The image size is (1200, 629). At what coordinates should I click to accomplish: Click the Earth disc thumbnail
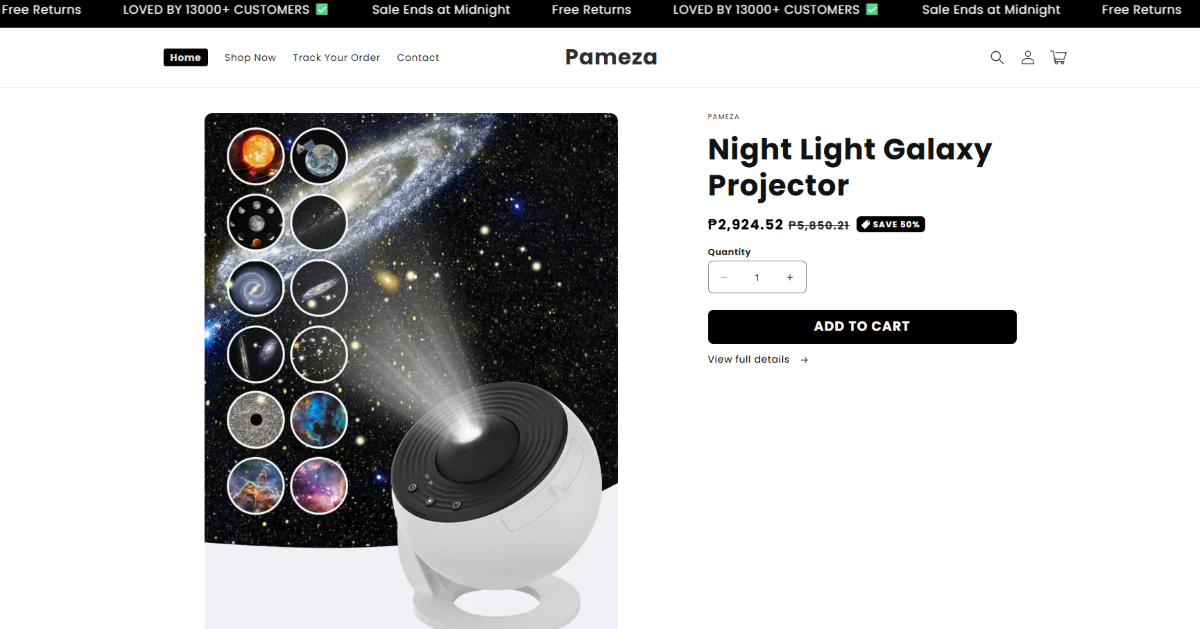pyautogui.click(x=319, y=156)
